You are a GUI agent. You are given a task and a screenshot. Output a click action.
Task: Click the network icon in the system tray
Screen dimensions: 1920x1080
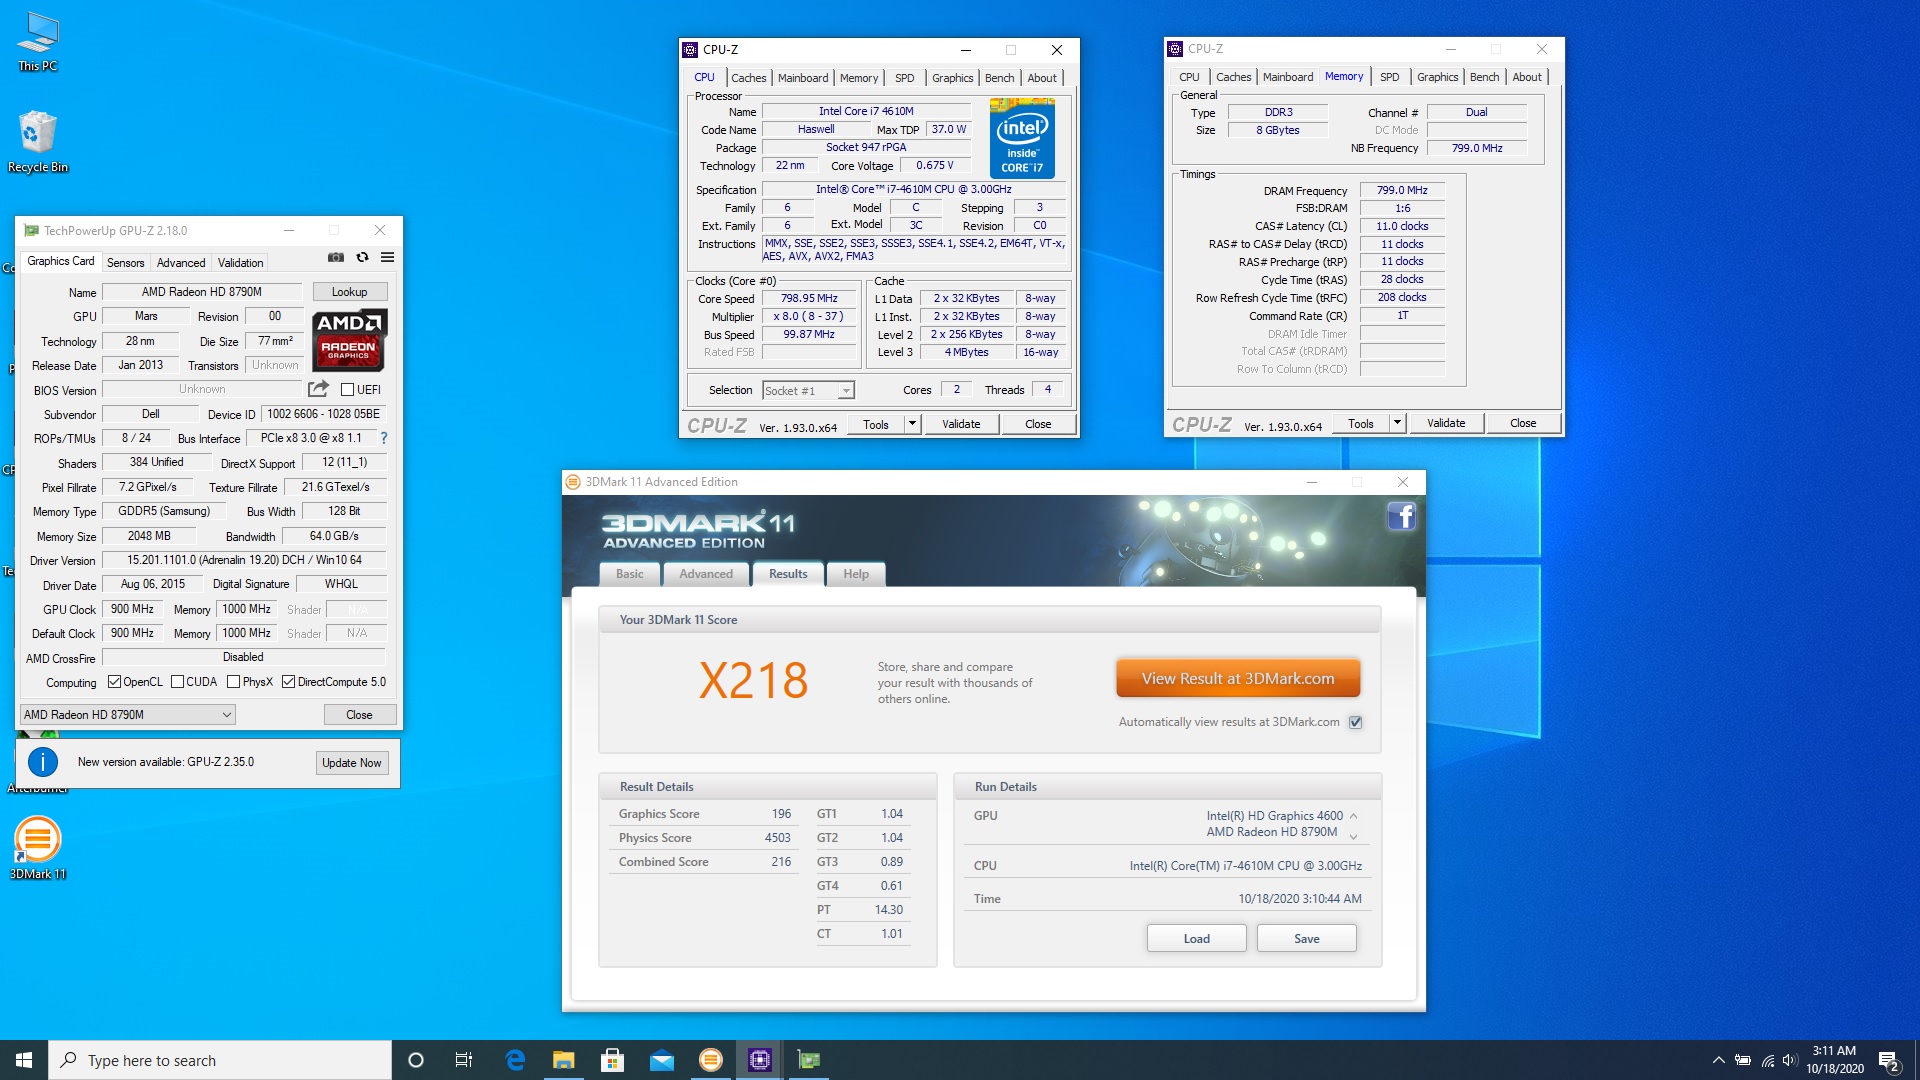point(1767,1060)
